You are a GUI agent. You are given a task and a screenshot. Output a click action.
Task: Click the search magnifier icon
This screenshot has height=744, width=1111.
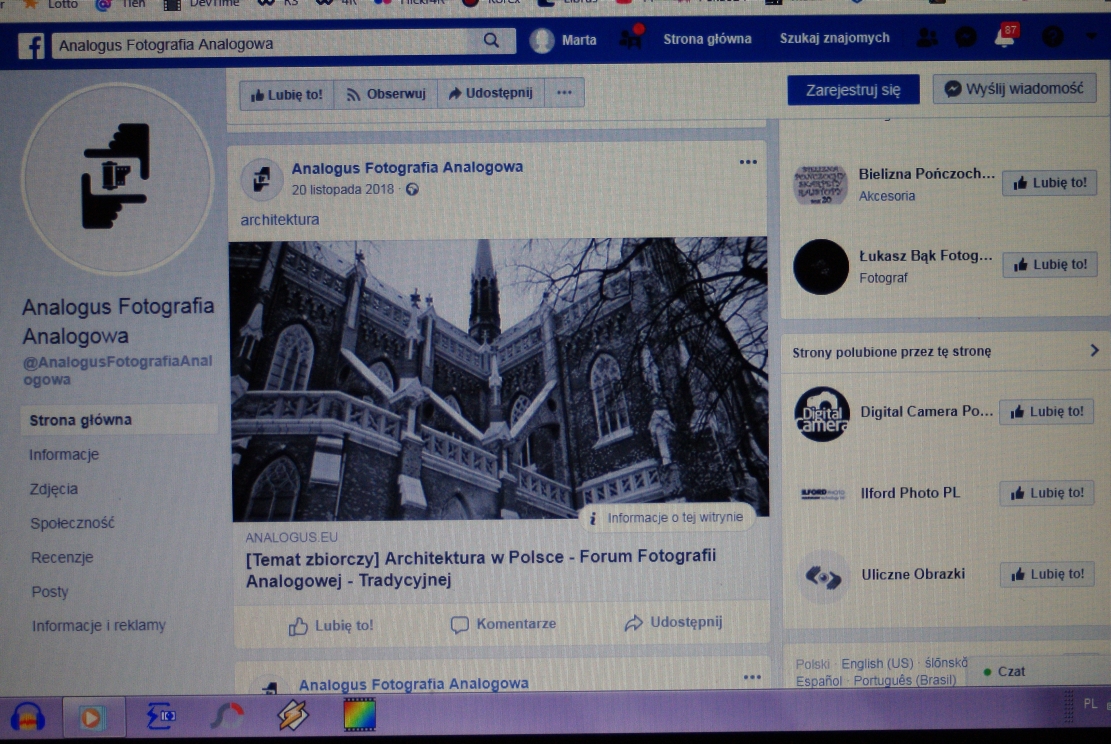(x=490, y=41)
